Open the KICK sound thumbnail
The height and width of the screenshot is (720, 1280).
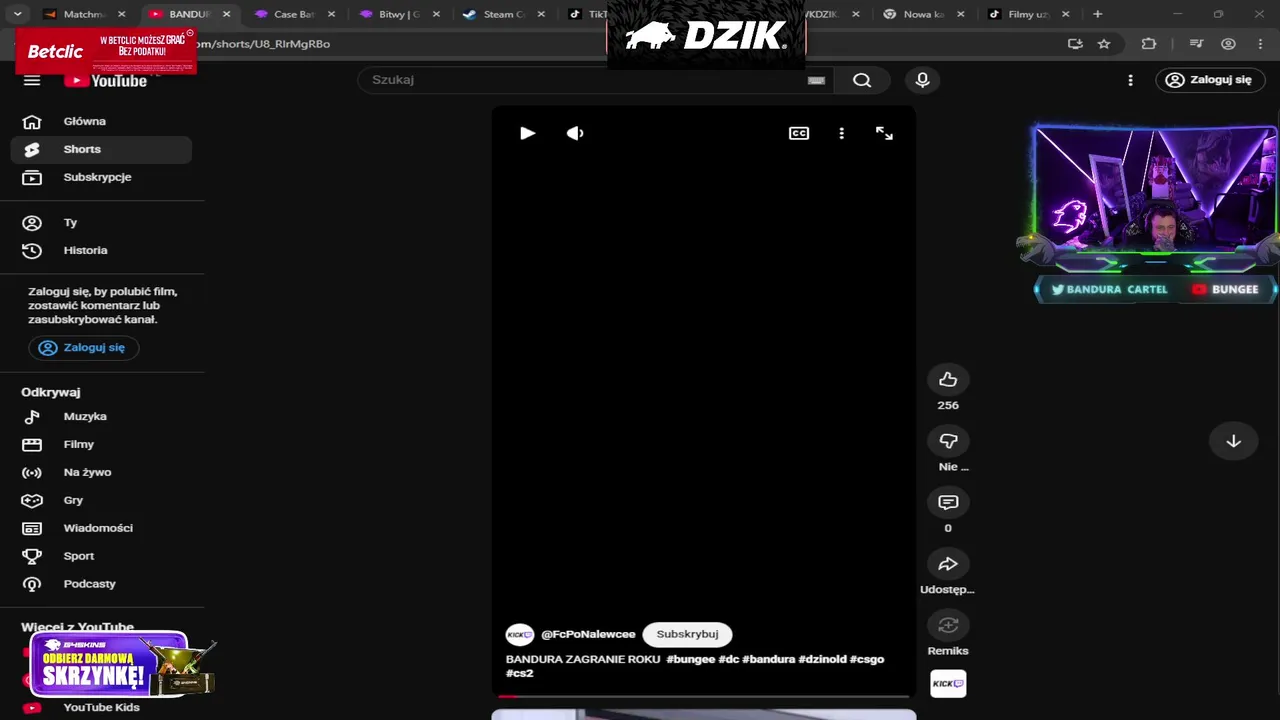point(948,684)
